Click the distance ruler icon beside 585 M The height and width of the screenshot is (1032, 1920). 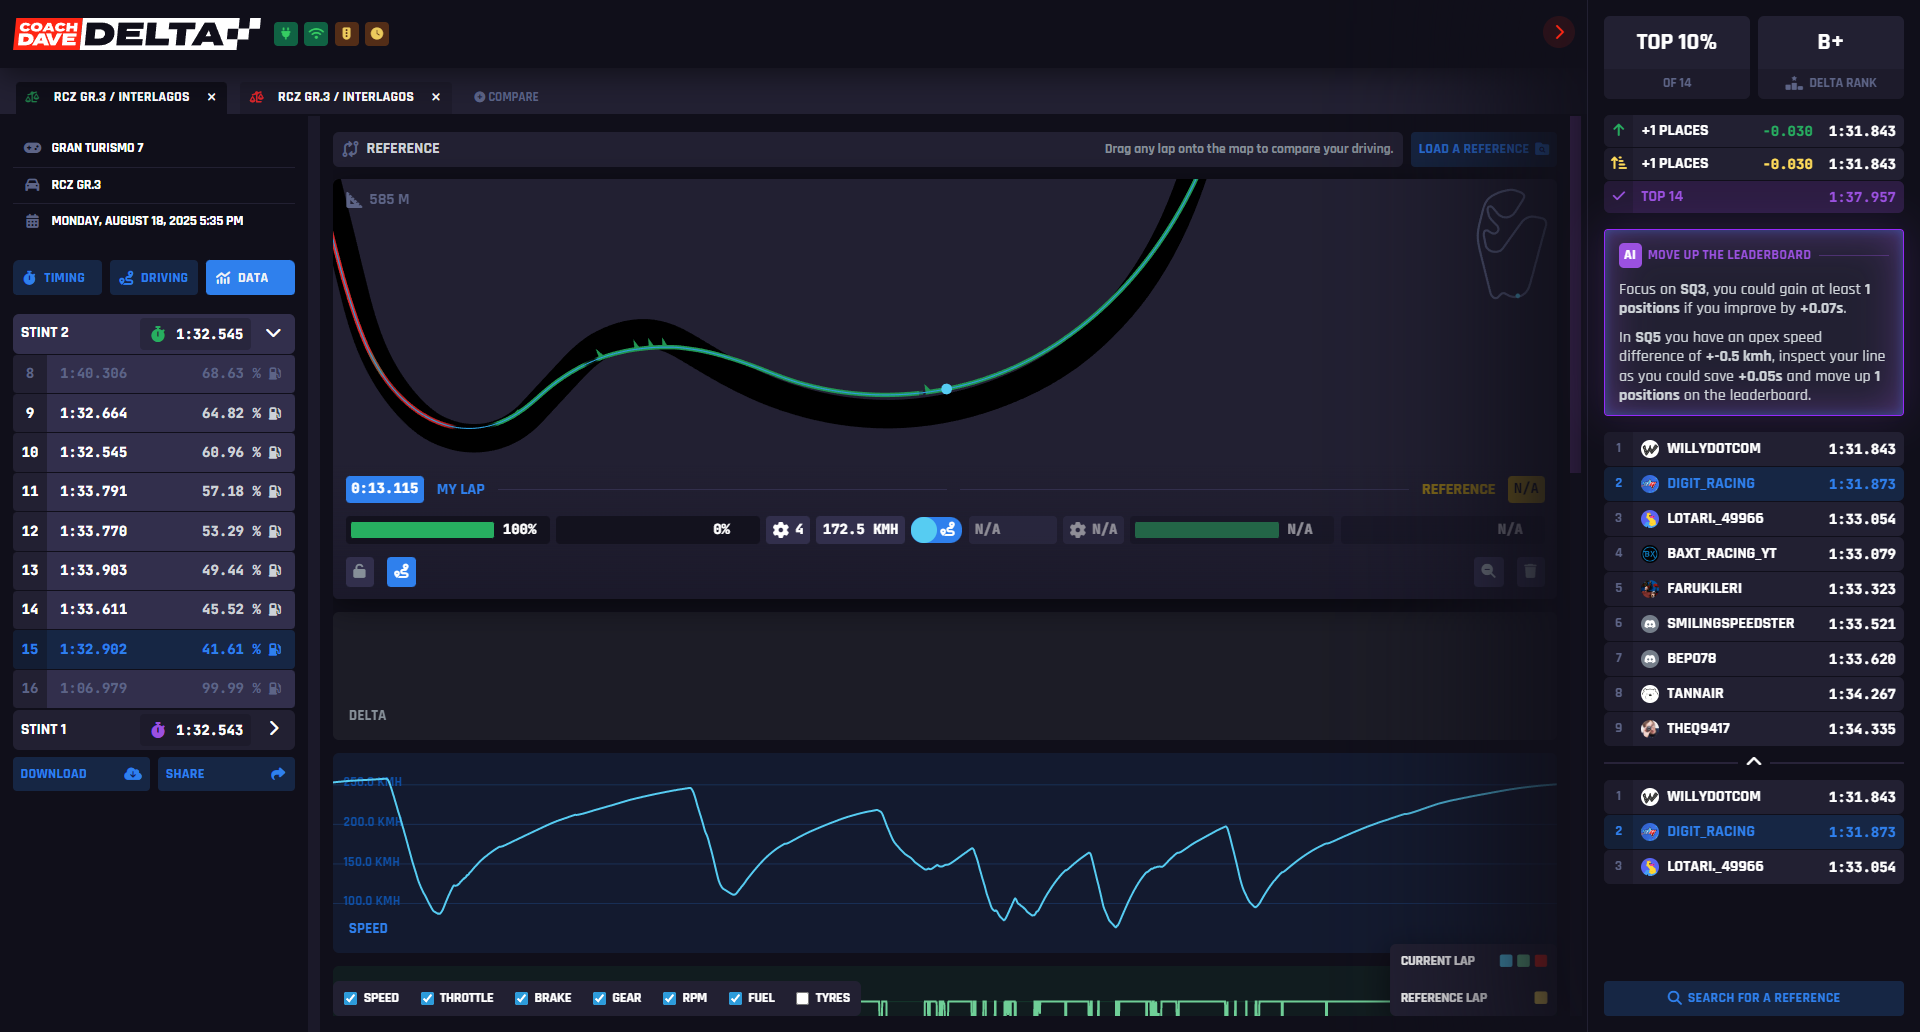(x=354, y=200)
